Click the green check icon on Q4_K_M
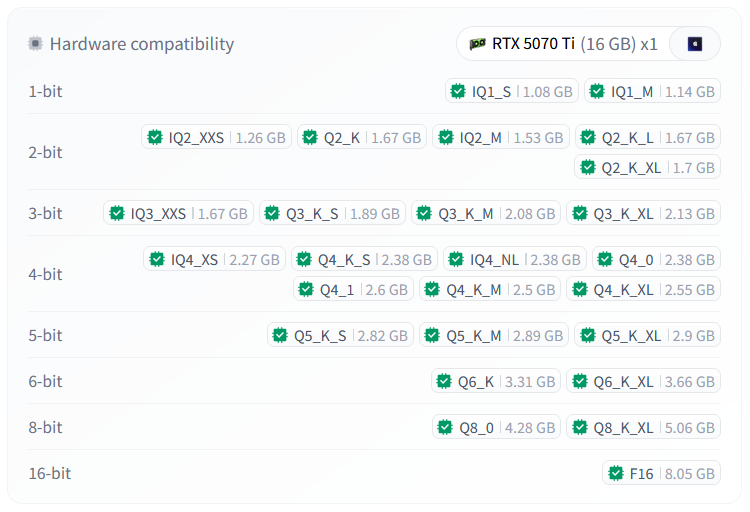Screen dimensions: 750x512 click(432, 289)
